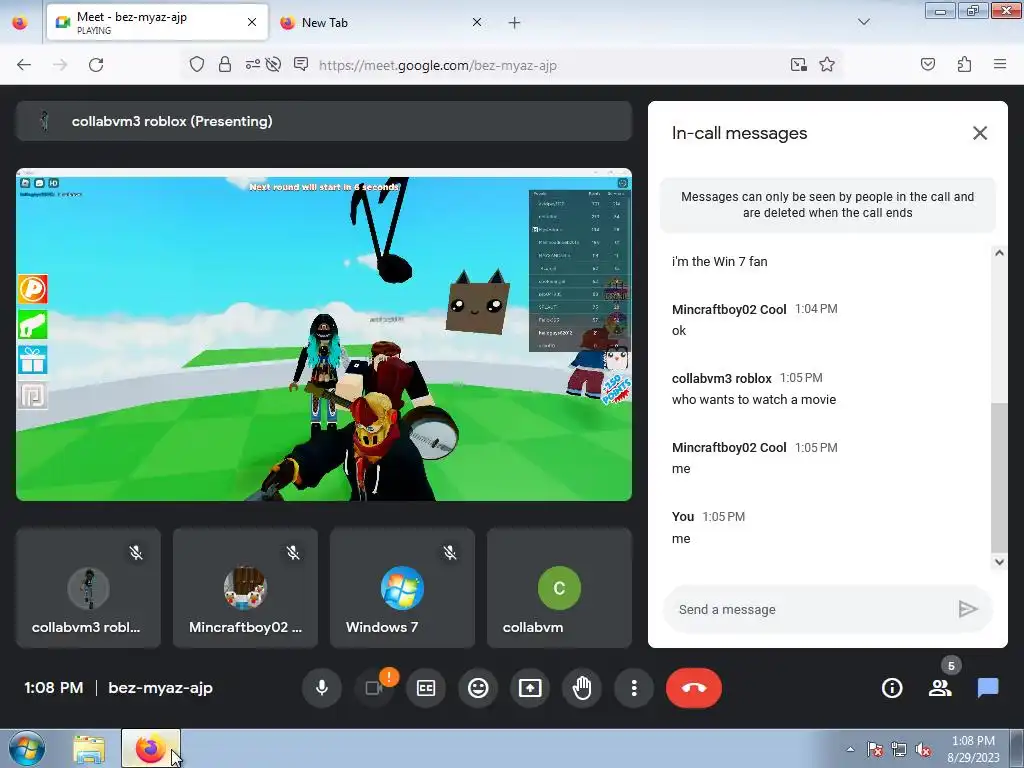Click the "who wants to watch a movie" message
This screenshot has height=768, width=1024.
(x=754, y=400)
